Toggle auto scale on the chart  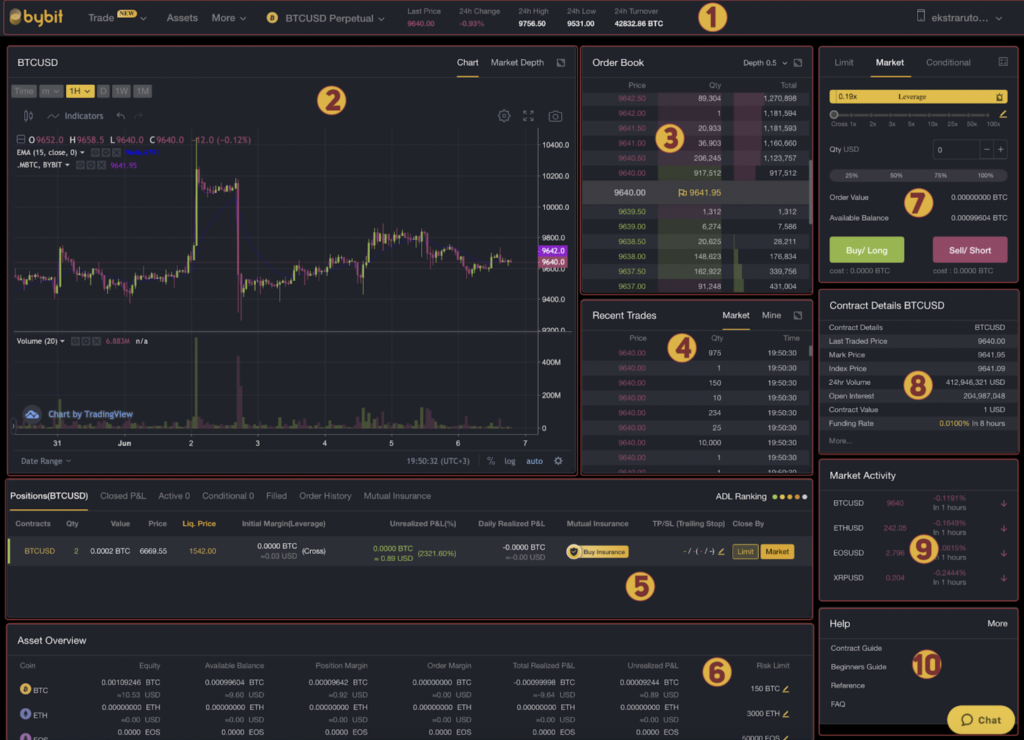point(534,461)
